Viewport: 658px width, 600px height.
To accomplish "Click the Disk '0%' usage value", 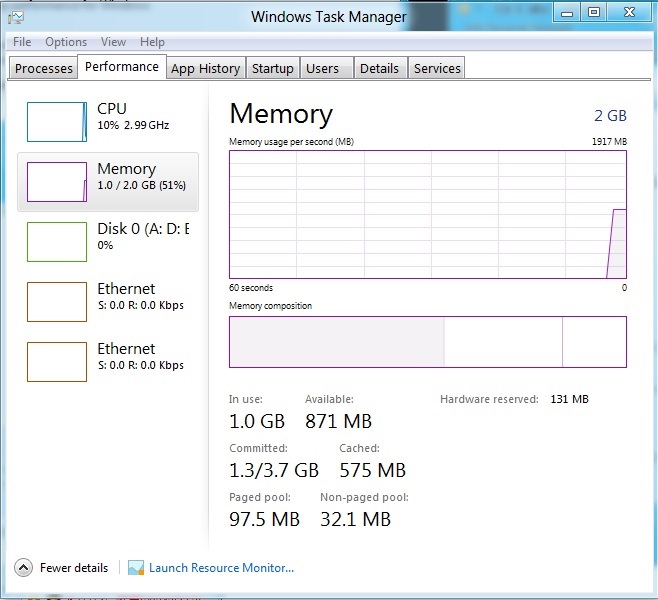I will (x=105, y=245).
